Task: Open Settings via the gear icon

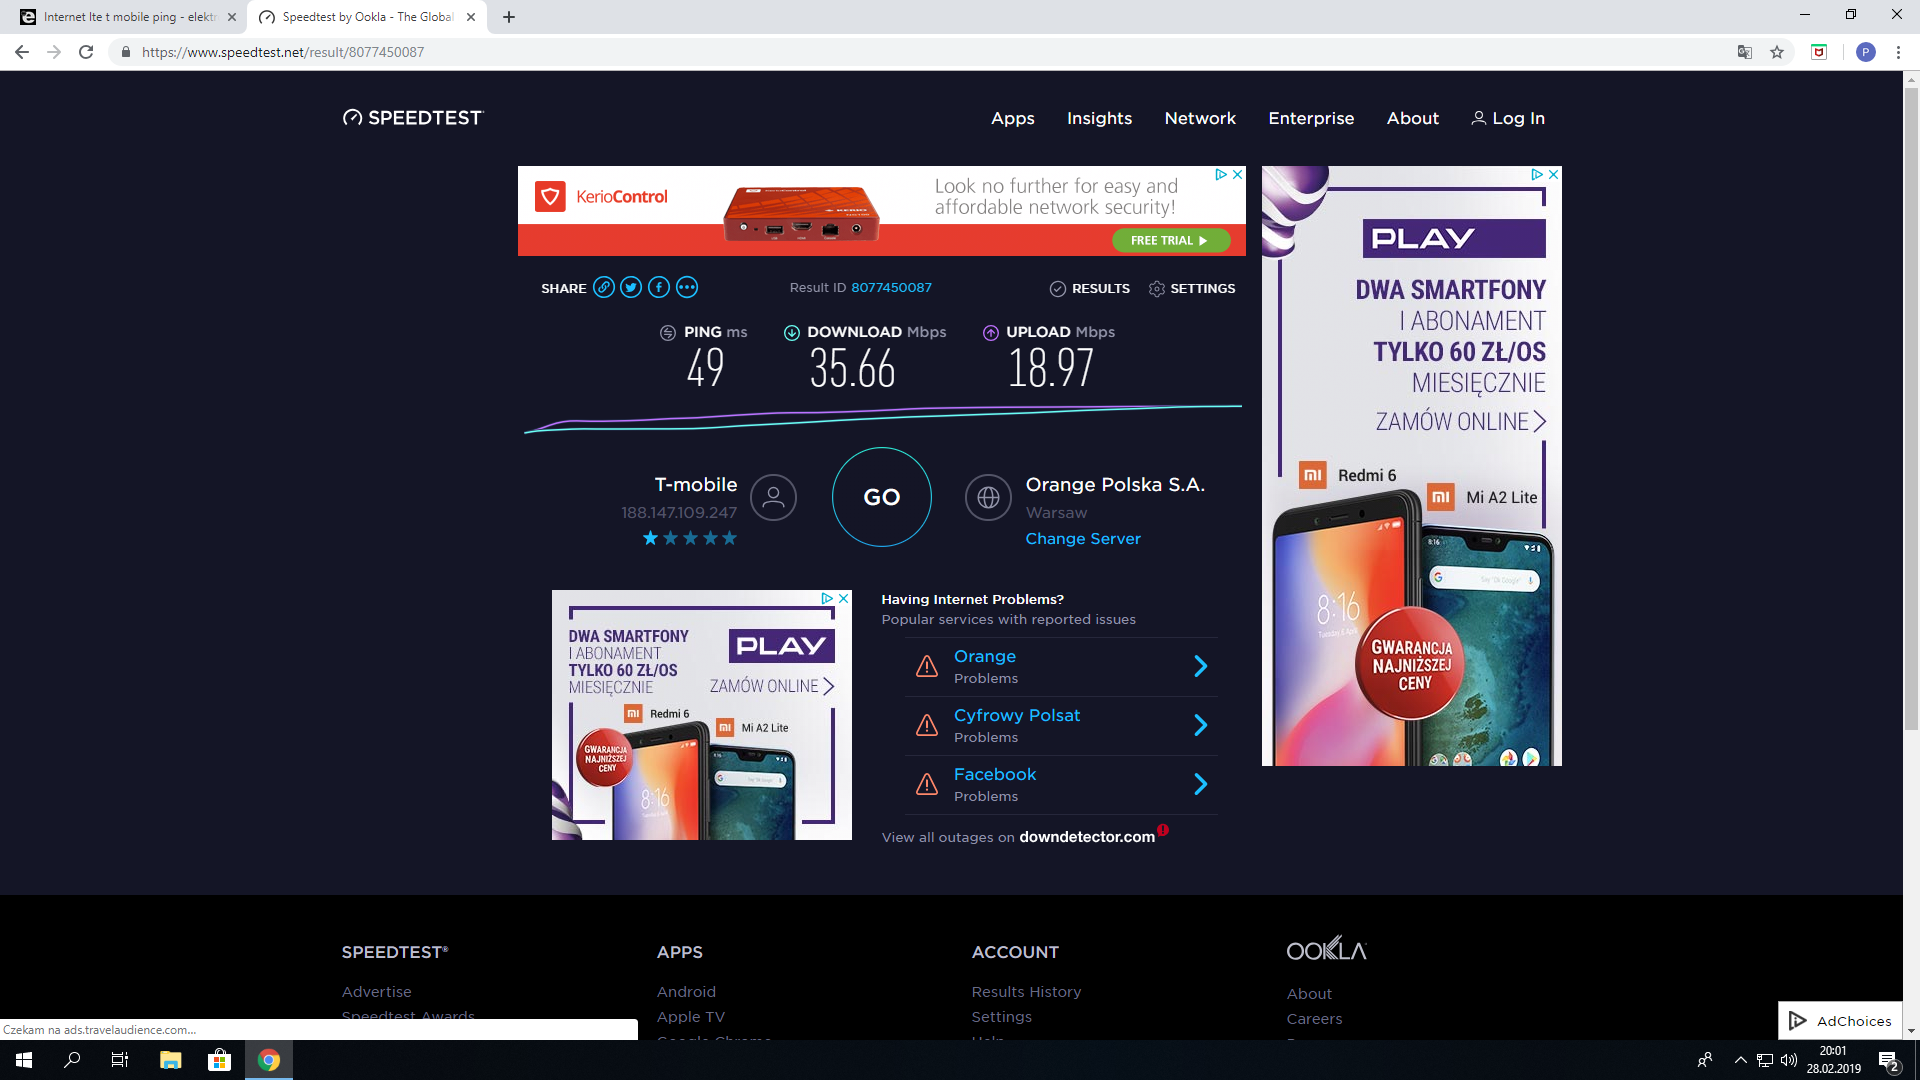Action: pos(1156,289)
